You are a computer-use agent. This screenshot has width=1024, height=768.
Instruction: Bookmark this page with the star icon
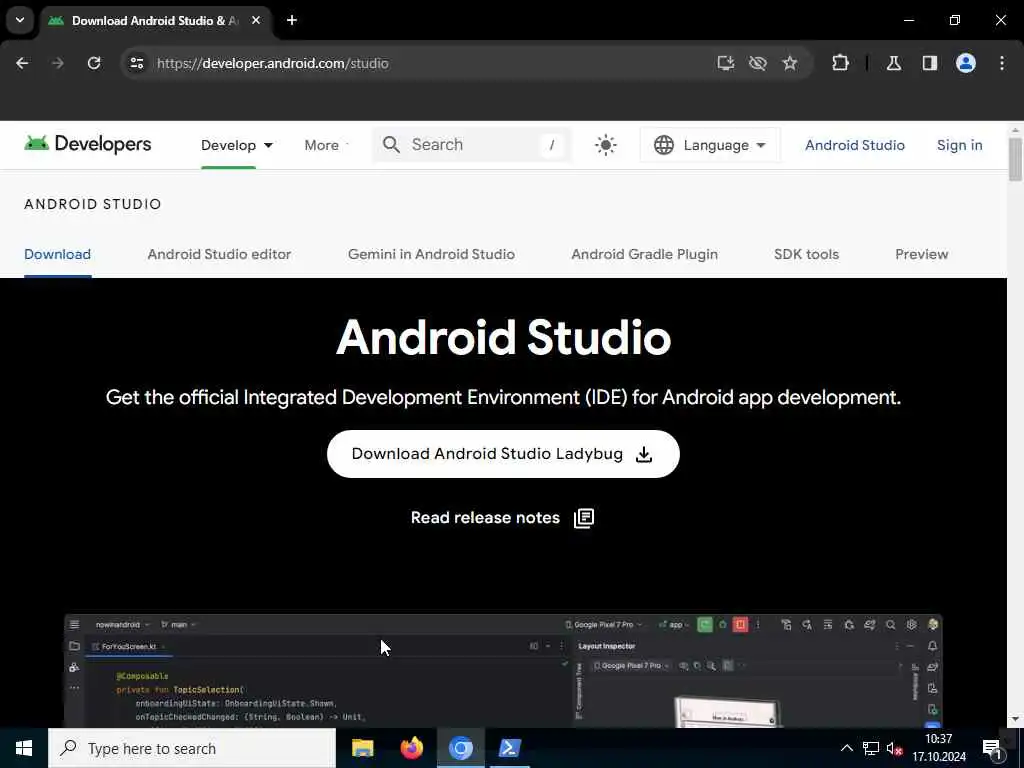tap(790, 63)
